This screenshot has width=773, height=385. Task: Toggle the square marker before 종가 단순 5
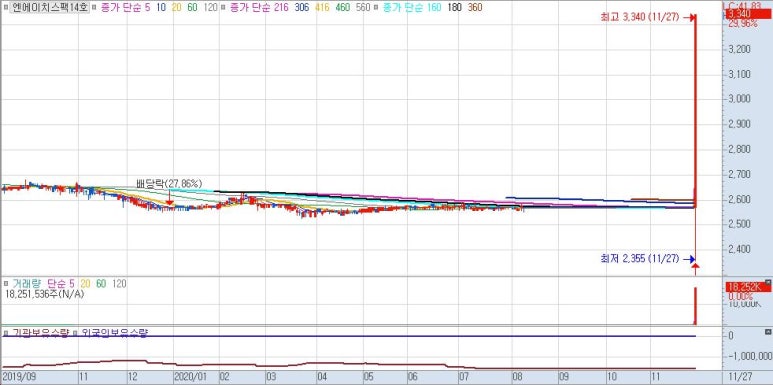point(94,8)
